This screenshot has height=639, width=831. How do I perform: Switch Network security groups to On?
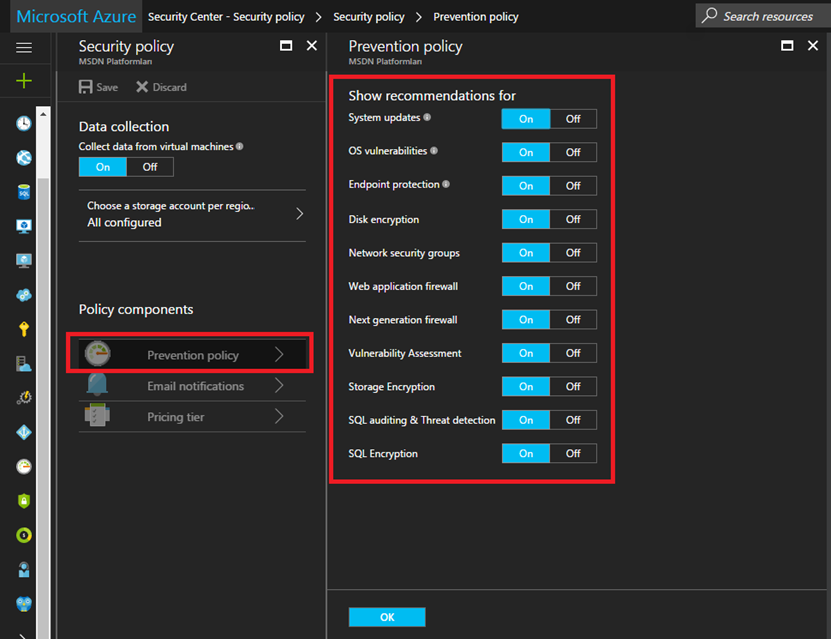(526, 253)
